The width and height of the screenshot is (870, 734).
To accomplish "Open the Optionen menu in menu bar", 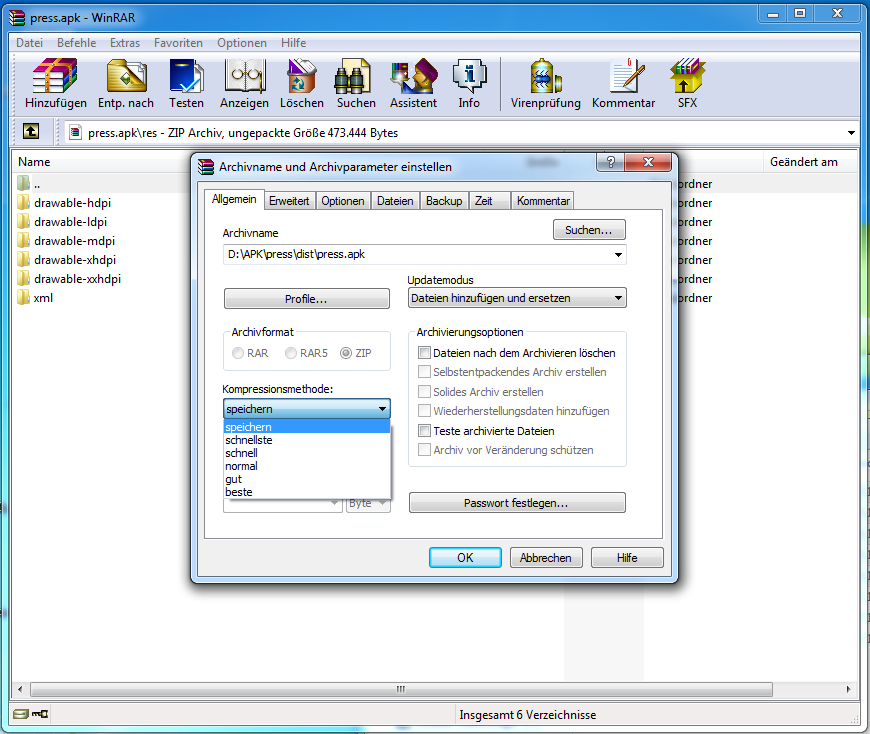I will [242, 43].
